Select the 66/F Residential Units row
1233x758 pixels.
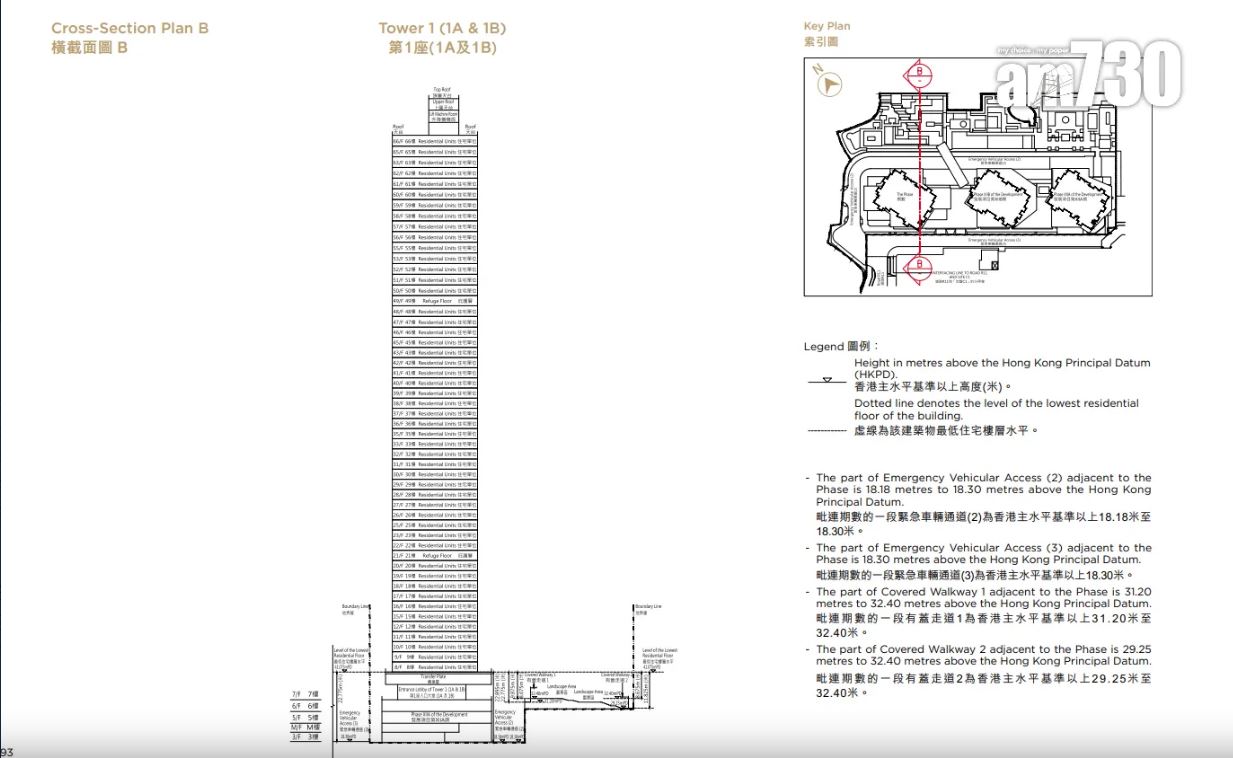tap(434, 142)
